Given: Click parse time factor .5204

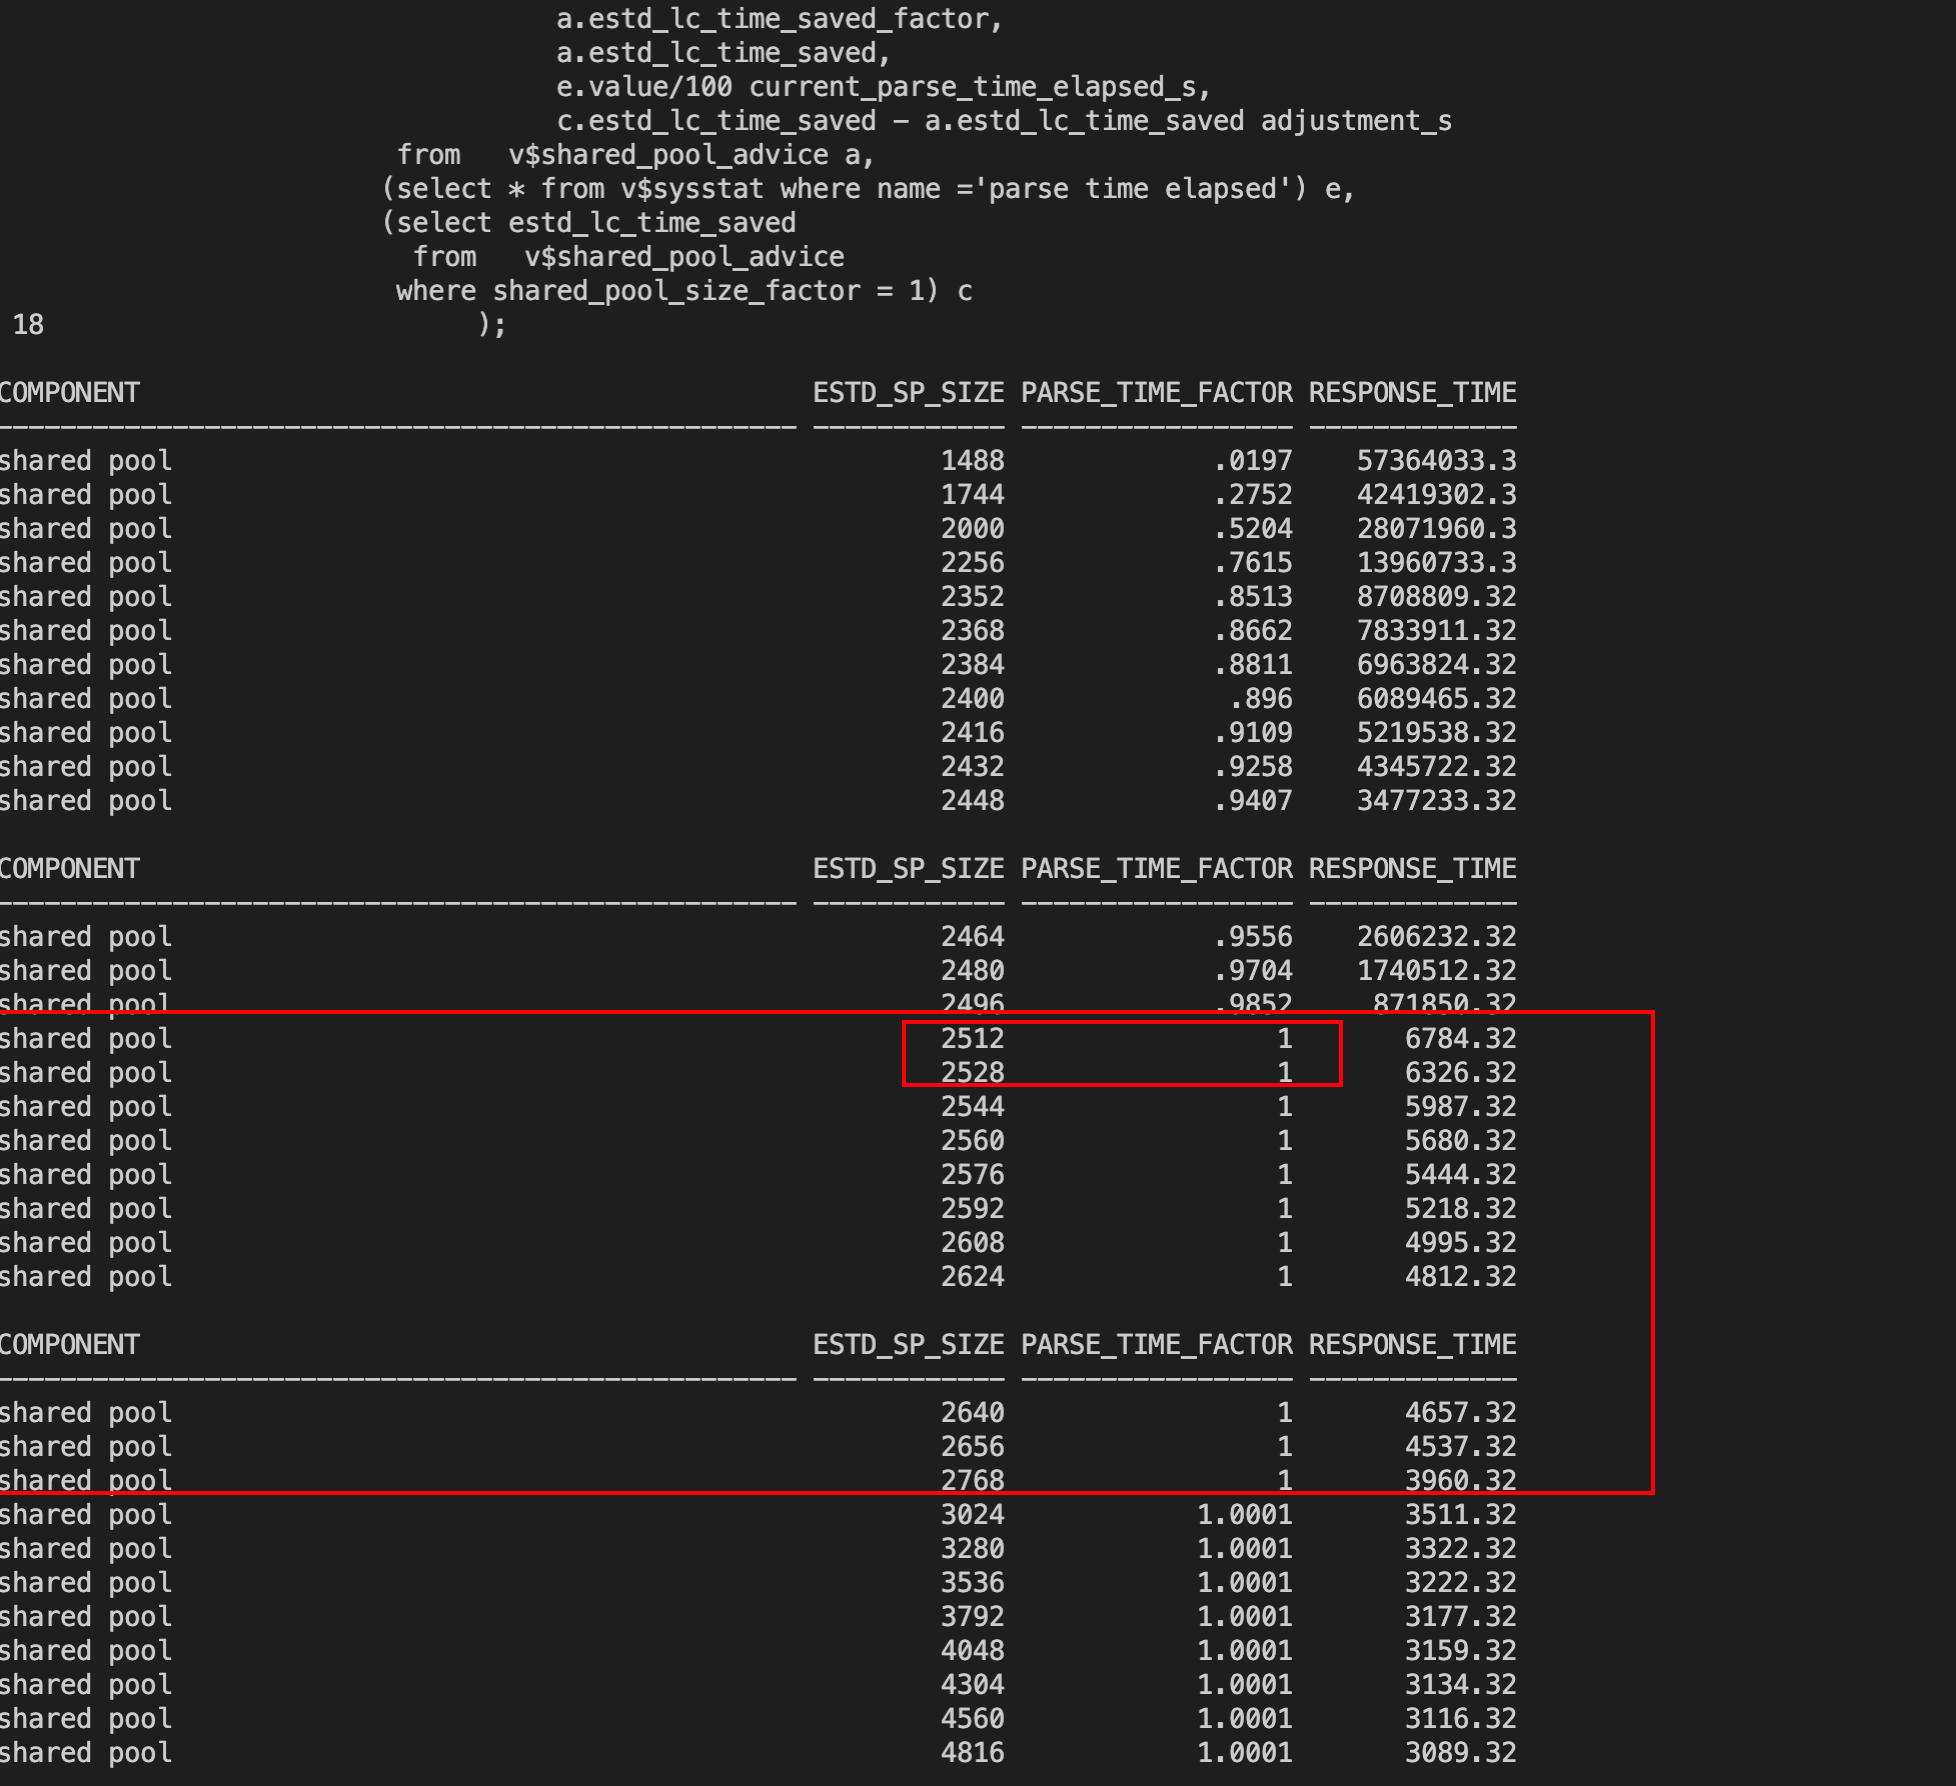Looking at the screenshot, I should pos(1253,528).
